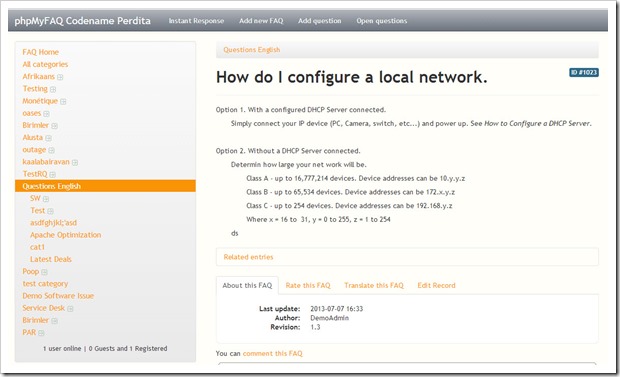
Task: View Open questions from top navigation
Action: click(382, 21)
